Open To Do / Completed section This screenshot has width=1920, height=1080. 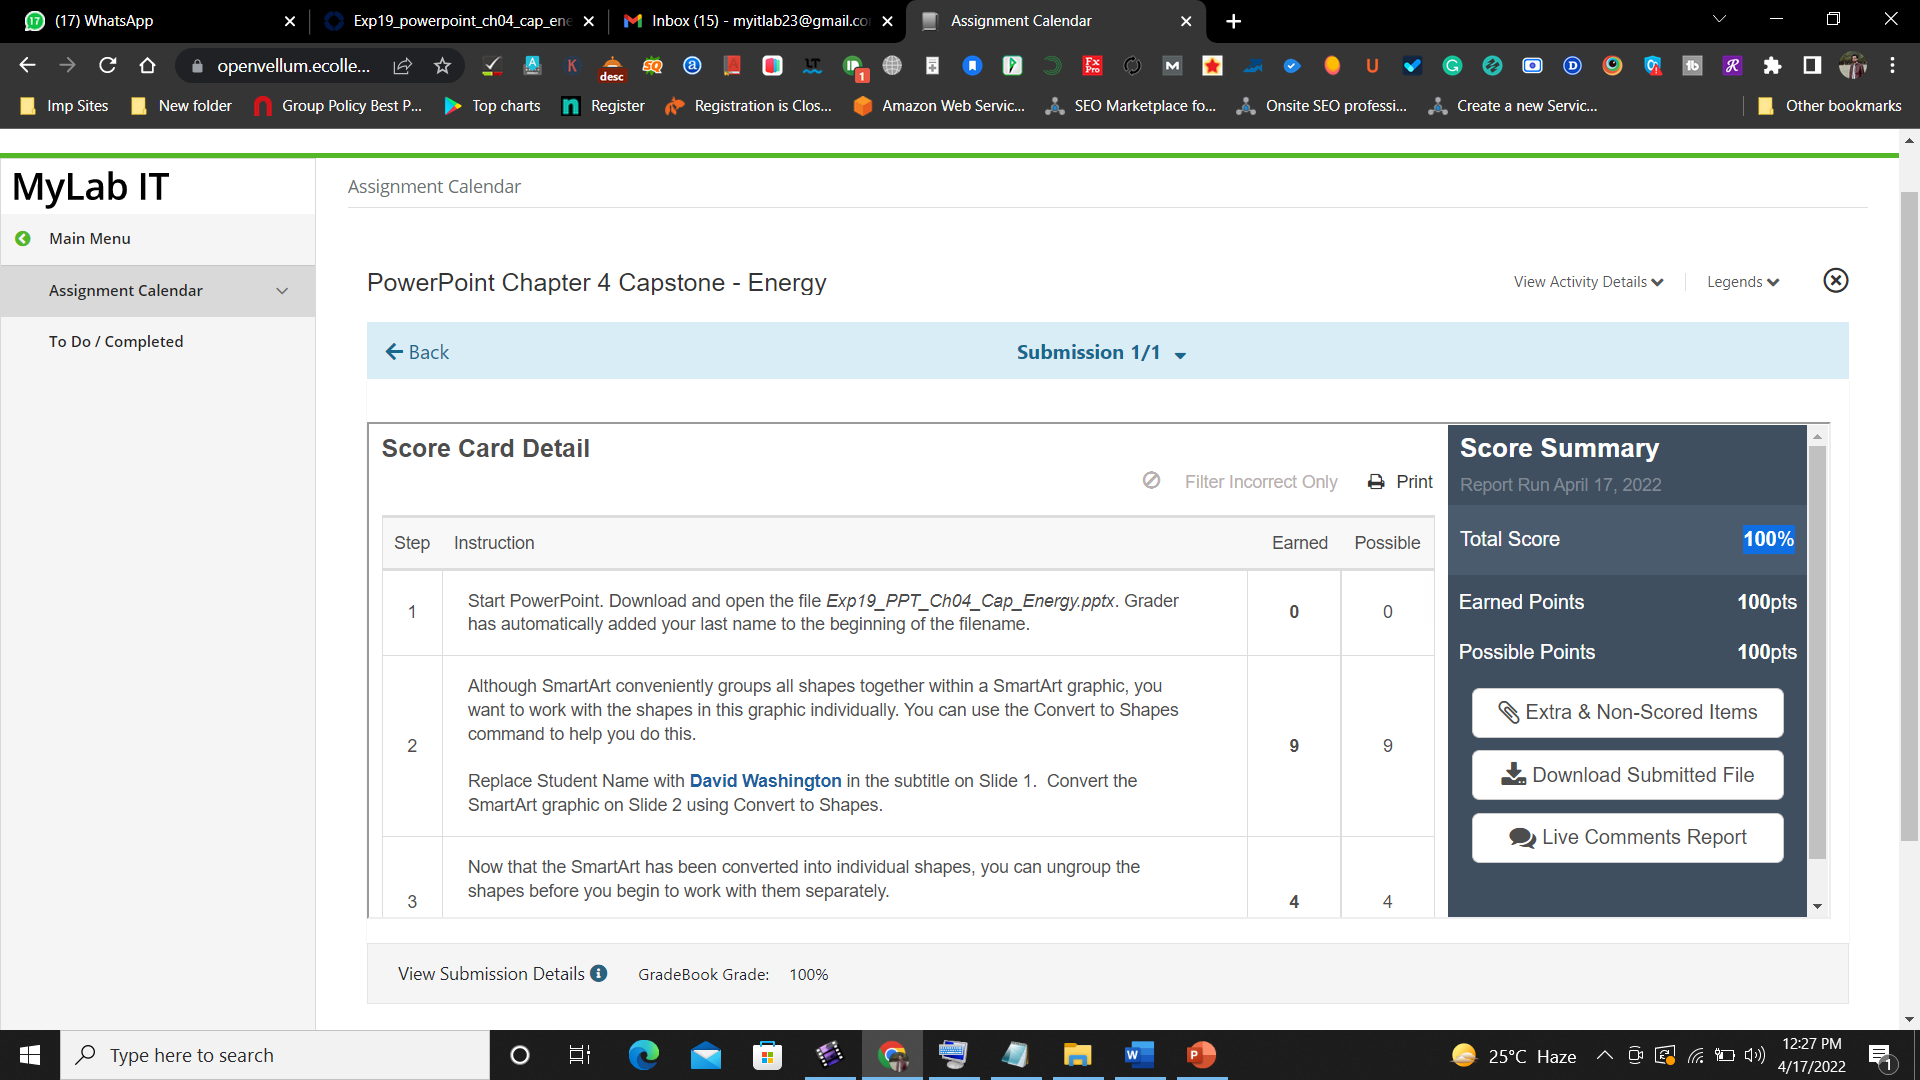(x=116, y=342)
